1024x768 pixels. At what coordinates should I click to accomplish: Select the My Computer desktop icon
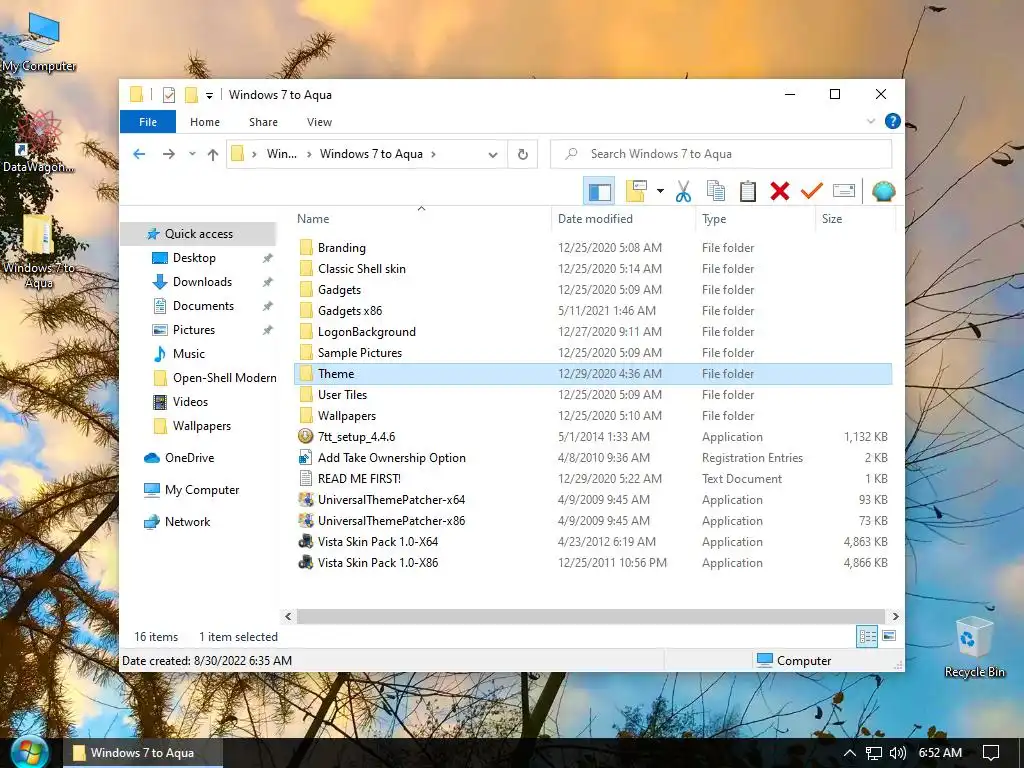(x=39, y=42)
